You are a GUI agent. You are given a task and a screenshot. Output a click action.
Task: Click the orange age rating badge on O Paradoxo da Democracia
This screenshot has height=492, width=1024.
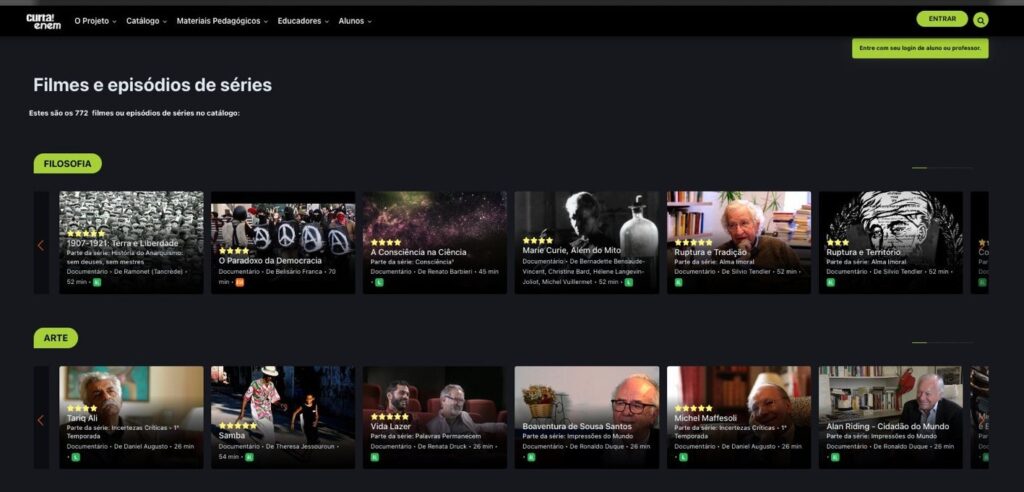(239, 282)
